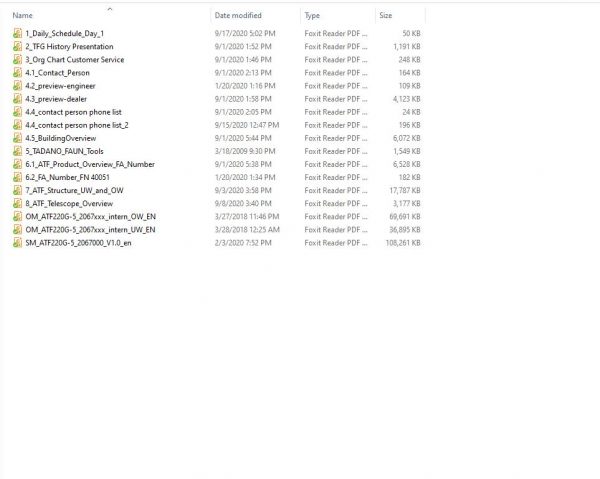Select file name 4.3_preview-dealer
600x479 pixels.
click(56, 99)
